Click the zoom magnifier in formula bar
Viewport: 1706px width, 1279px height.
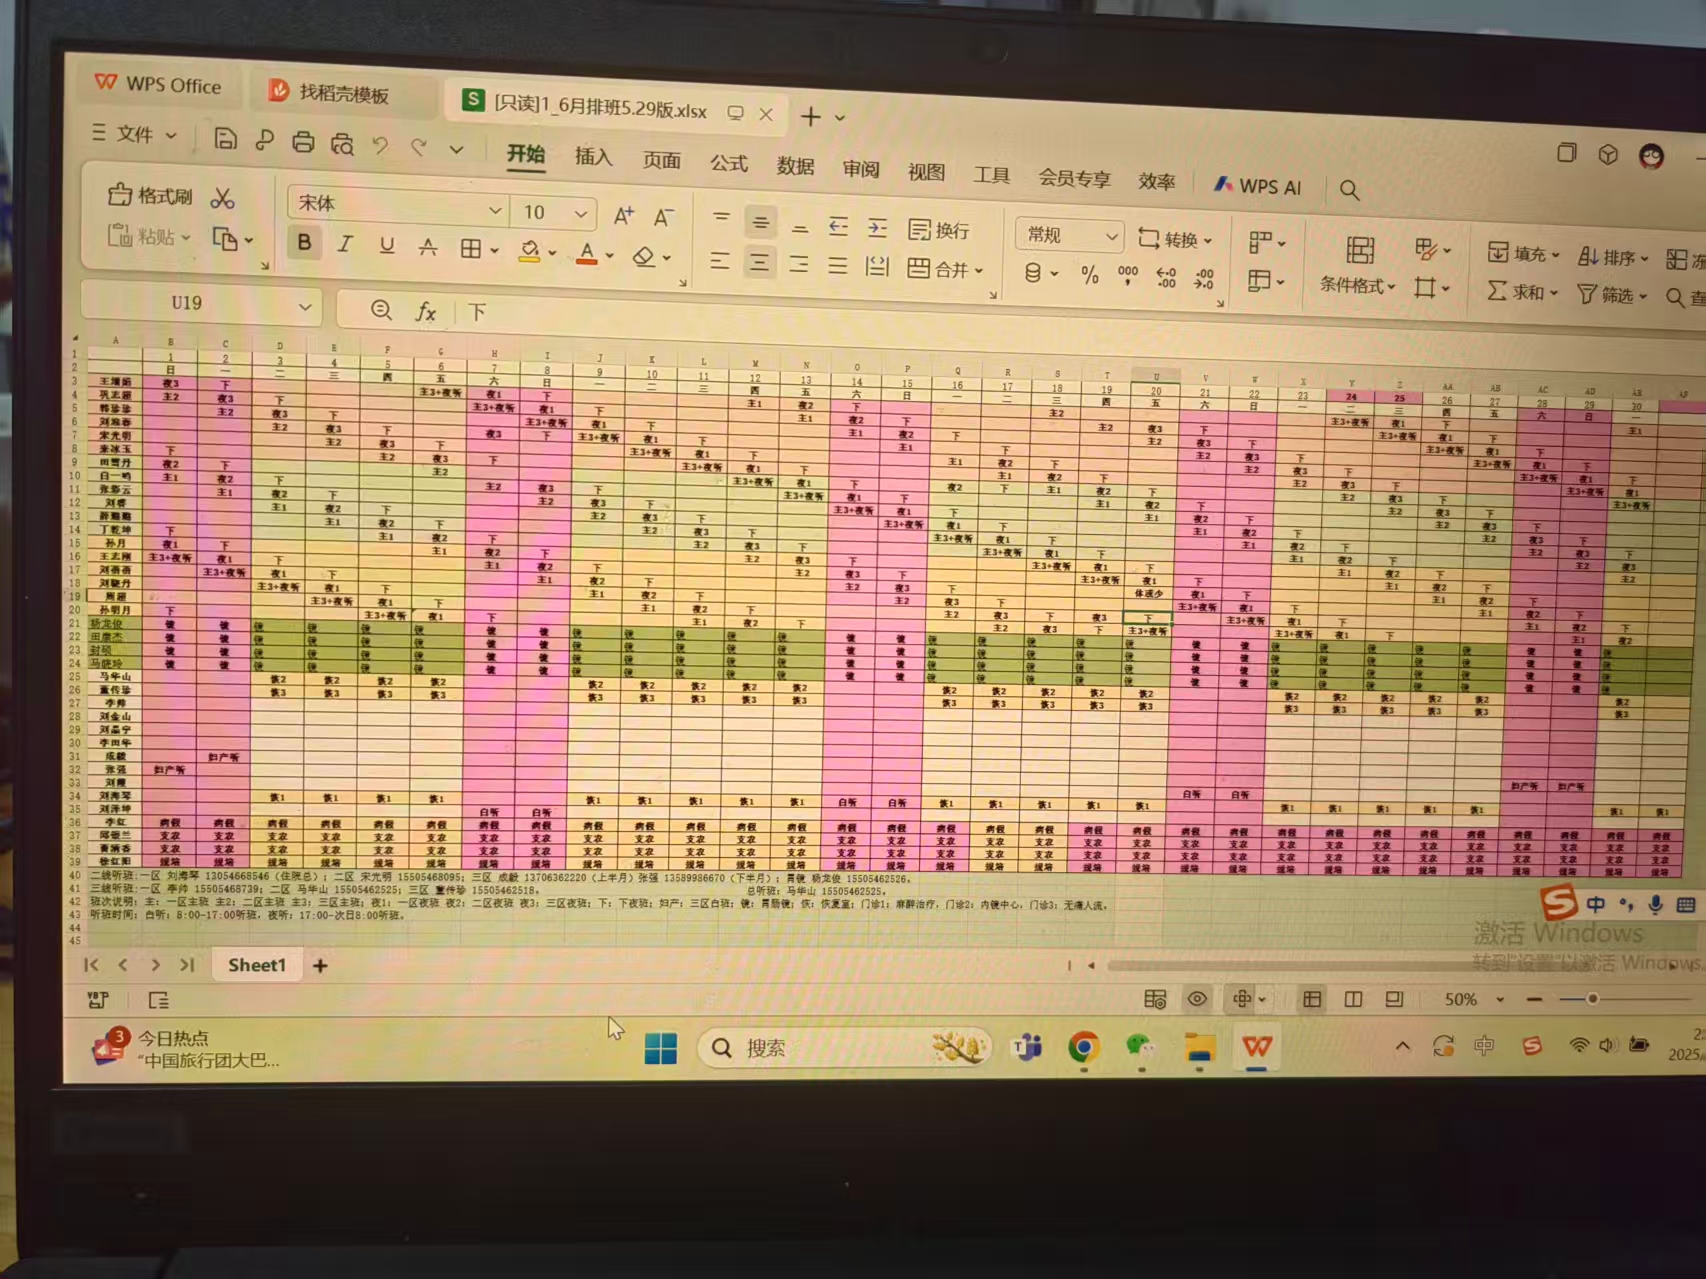click(381, 310)
